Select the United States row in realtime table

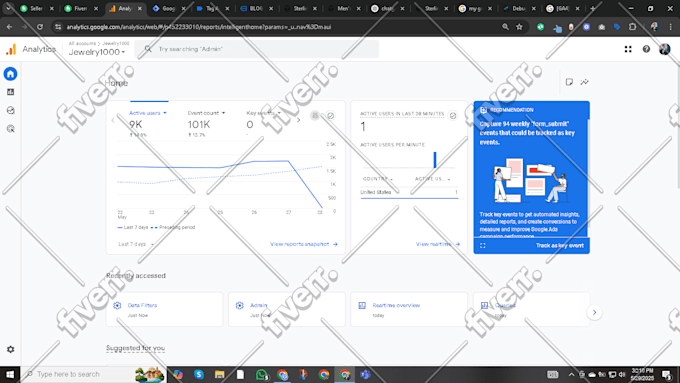pos(409,192)
